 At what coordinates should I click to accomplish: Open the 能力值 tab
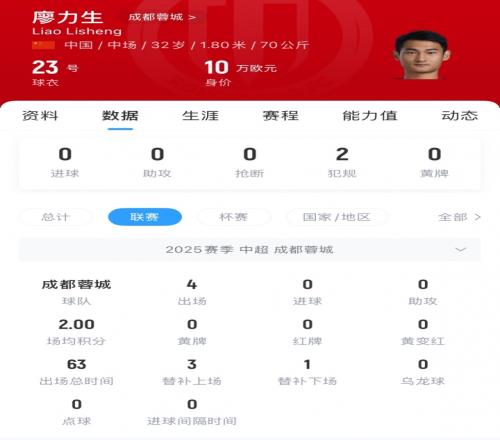coord(370,116)
